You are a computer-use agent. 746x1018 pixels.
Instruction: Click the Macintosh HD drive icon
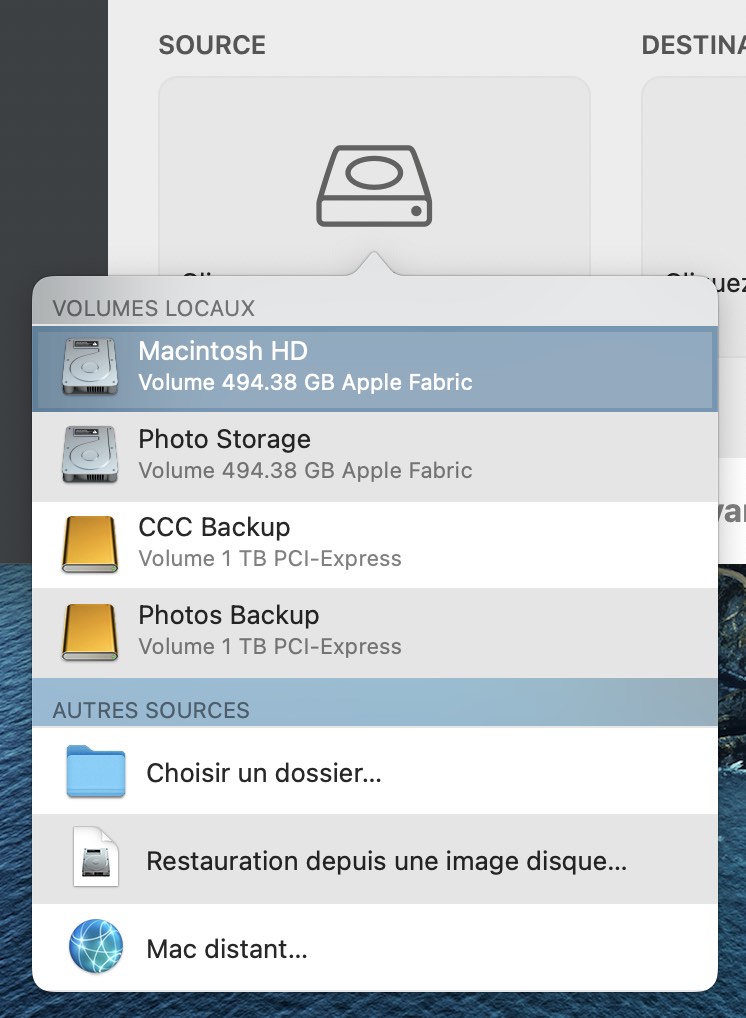coord(90,367)
